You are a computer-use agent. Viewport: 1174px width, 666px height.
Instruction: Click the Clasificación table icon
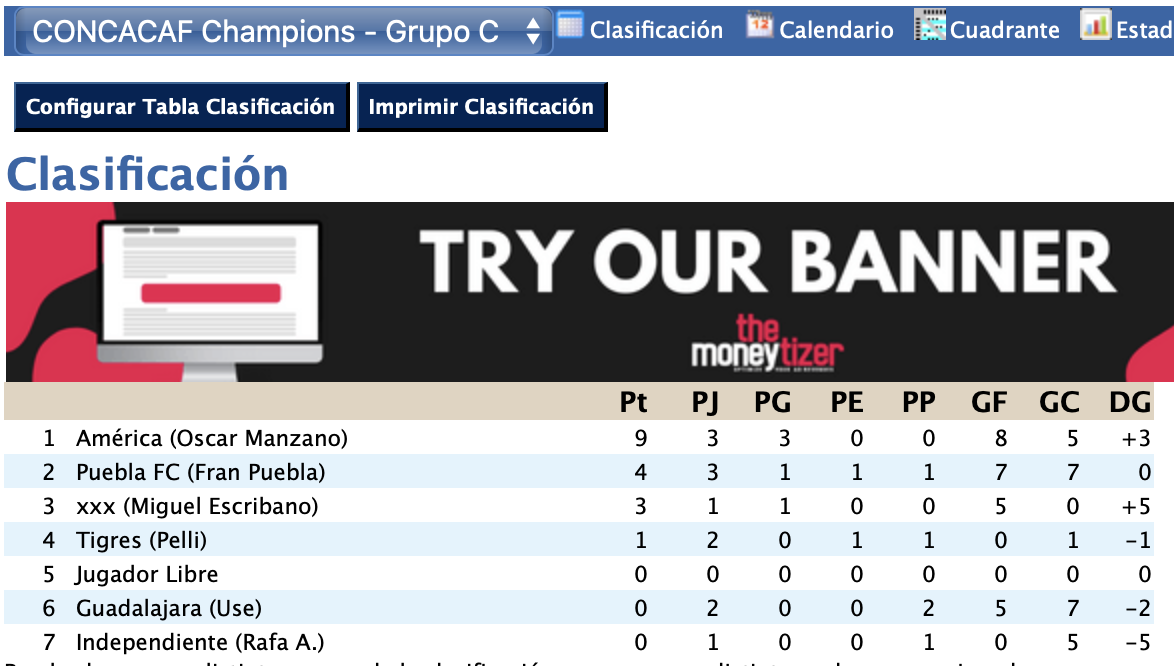(569, 26)
